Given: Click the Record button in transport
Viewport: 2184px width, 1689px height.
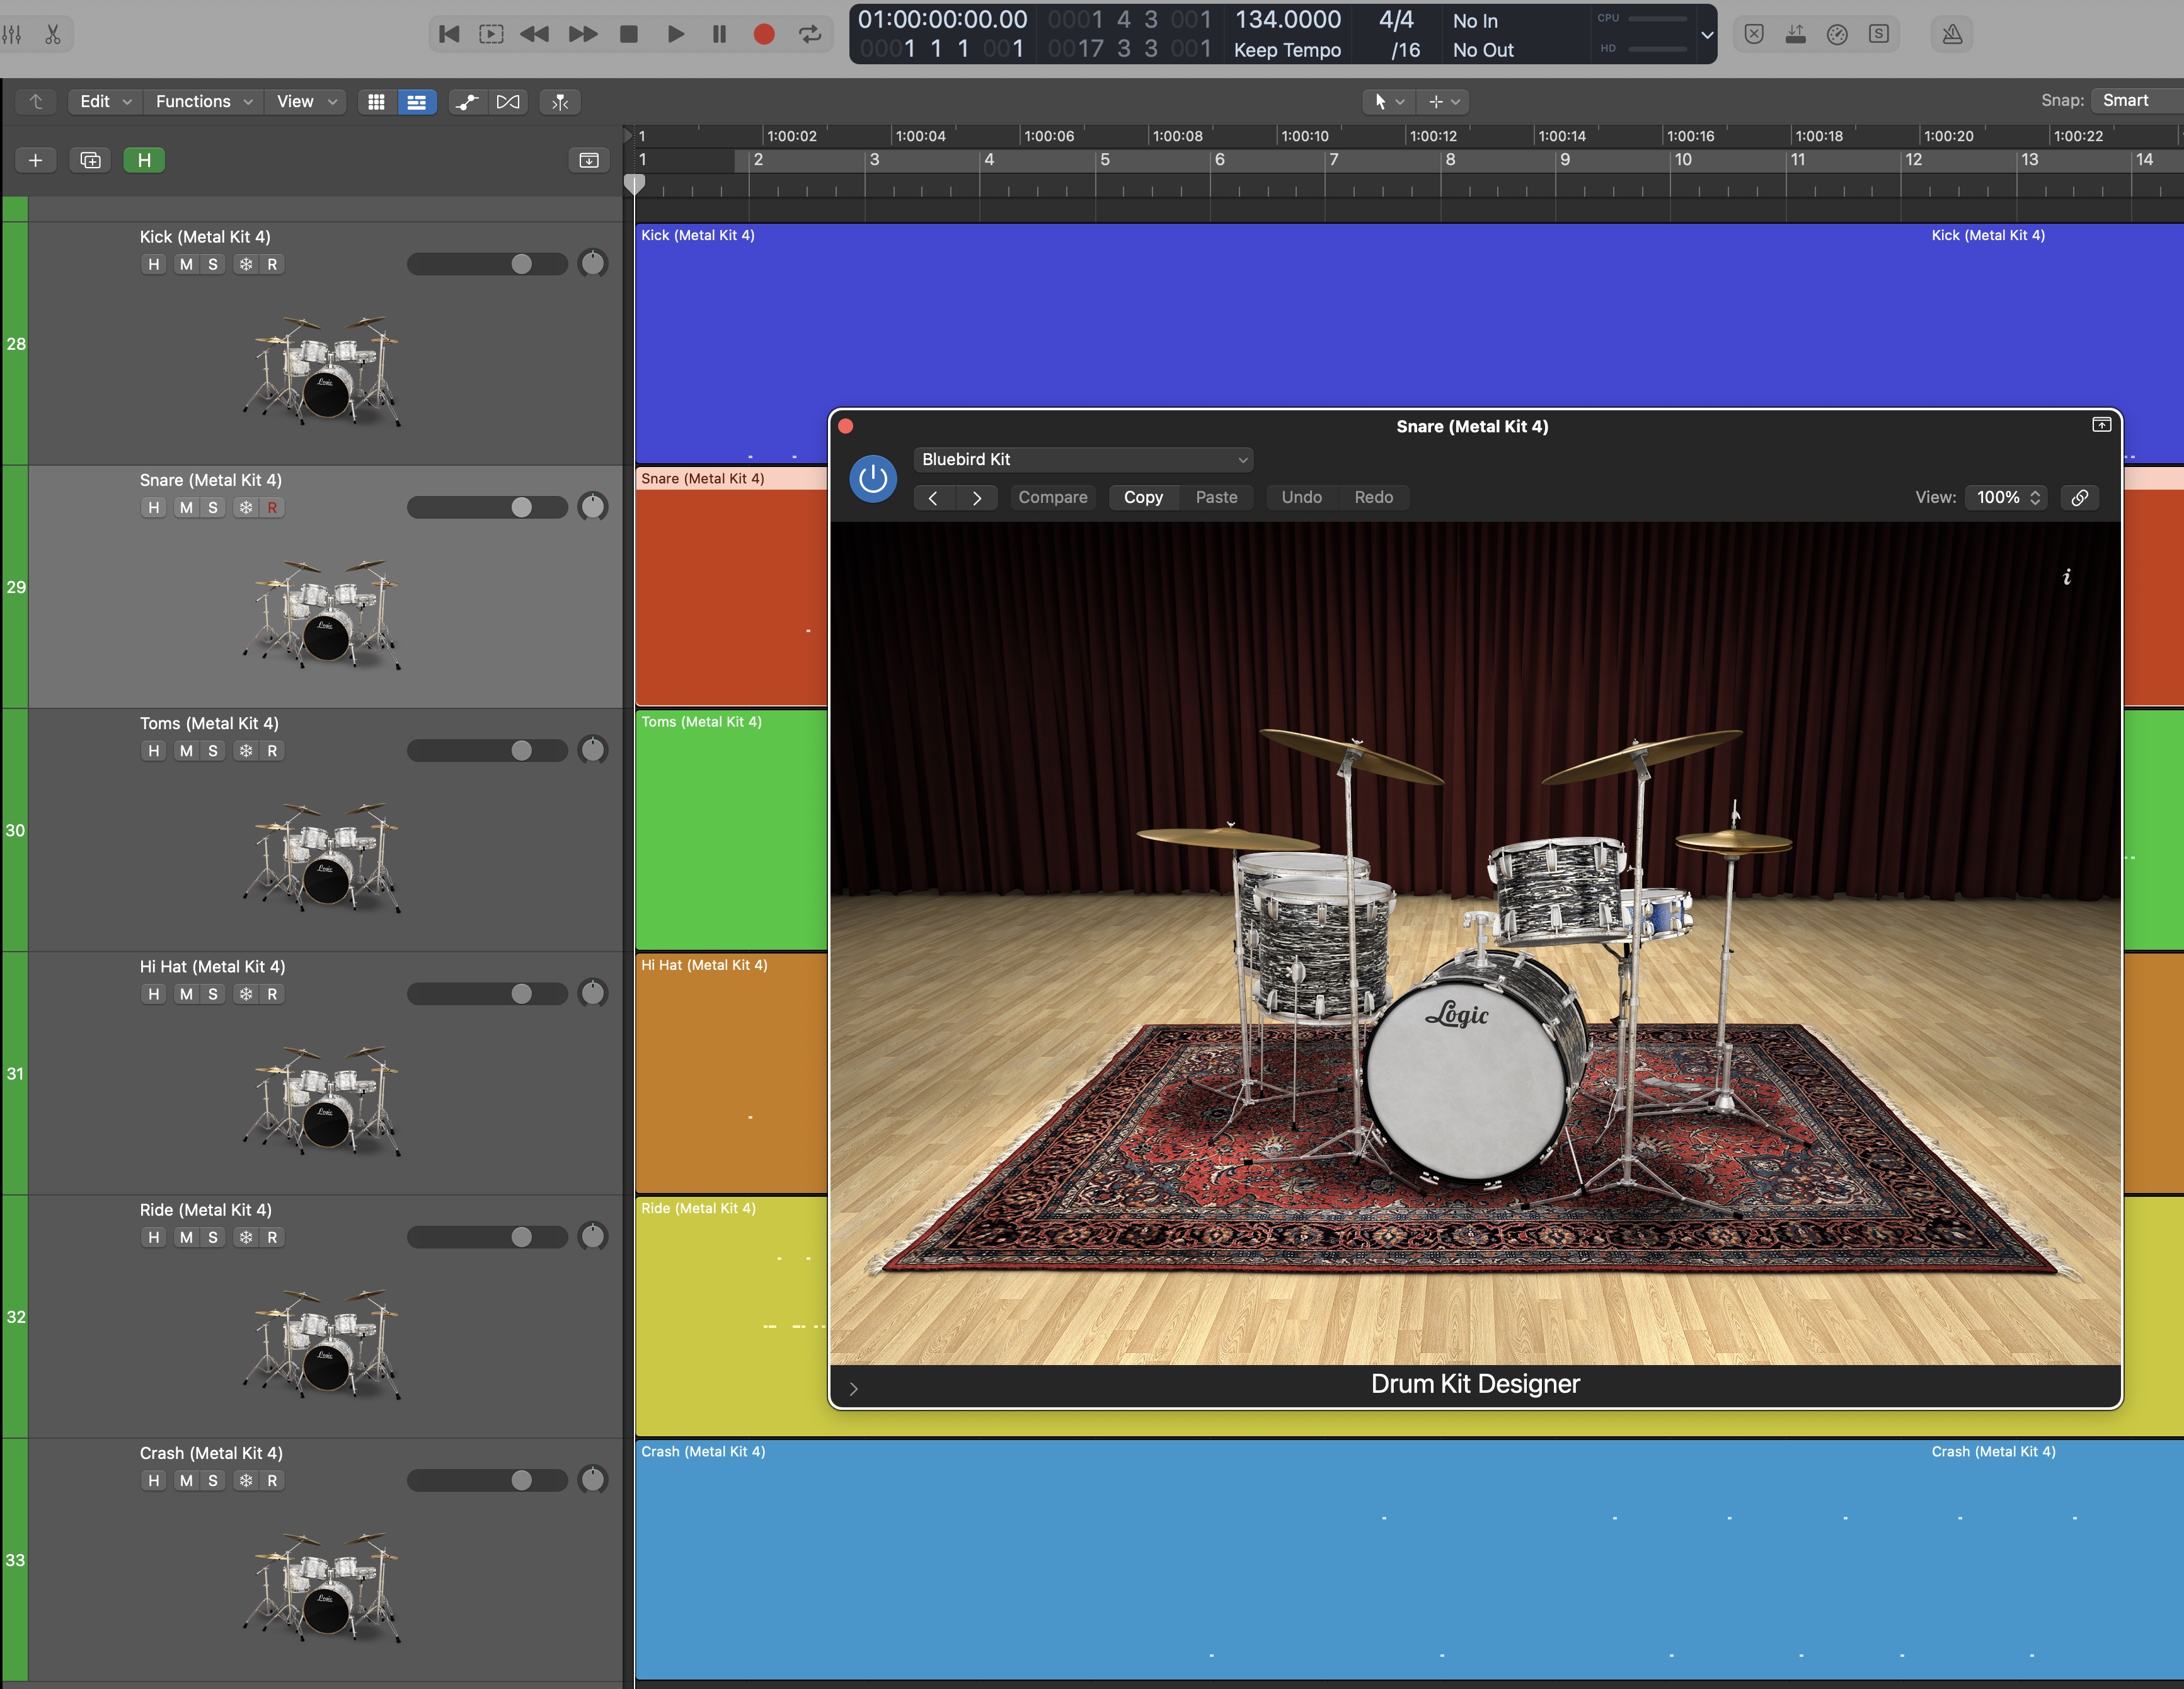Looking at the screenshot, I should click(764, 34).
